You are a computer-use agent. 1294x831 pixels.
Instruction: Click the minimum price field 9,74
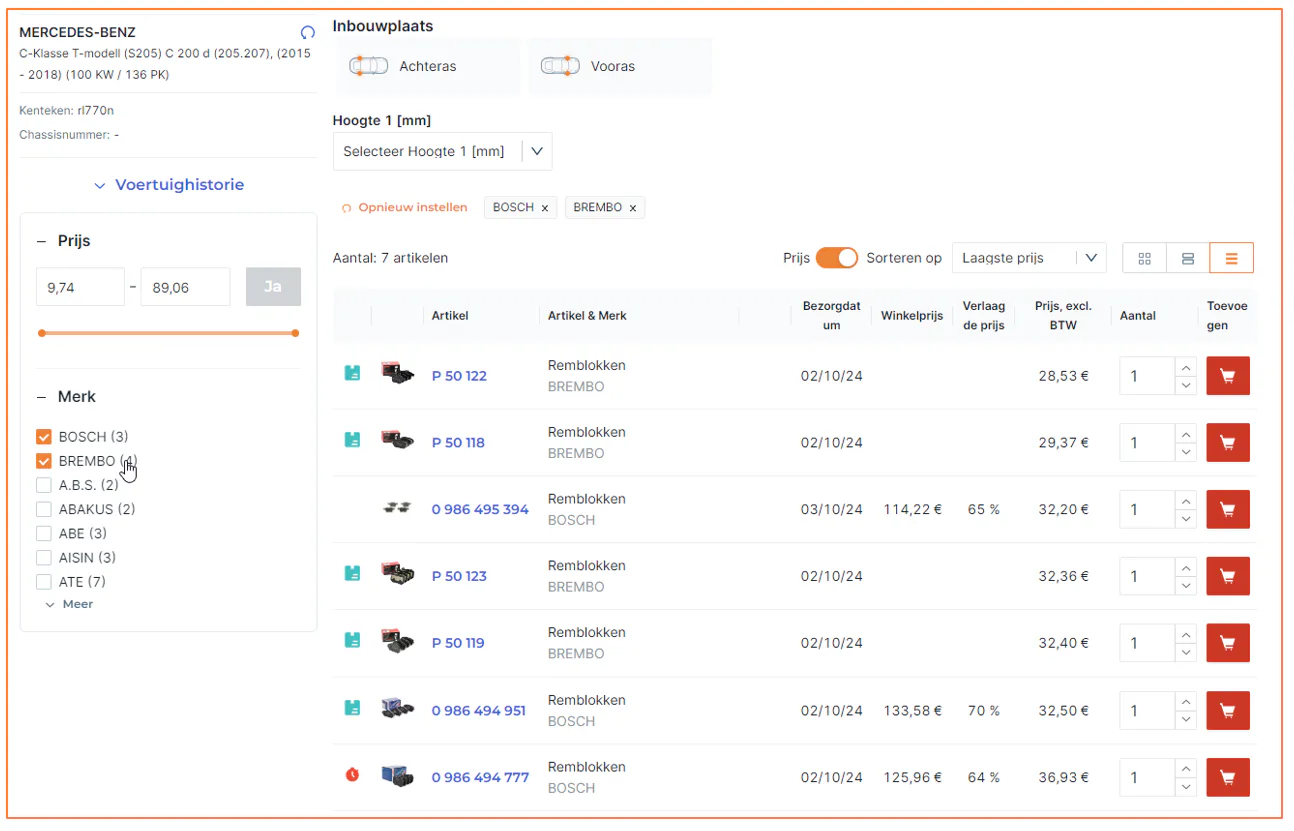pos(80,287)
